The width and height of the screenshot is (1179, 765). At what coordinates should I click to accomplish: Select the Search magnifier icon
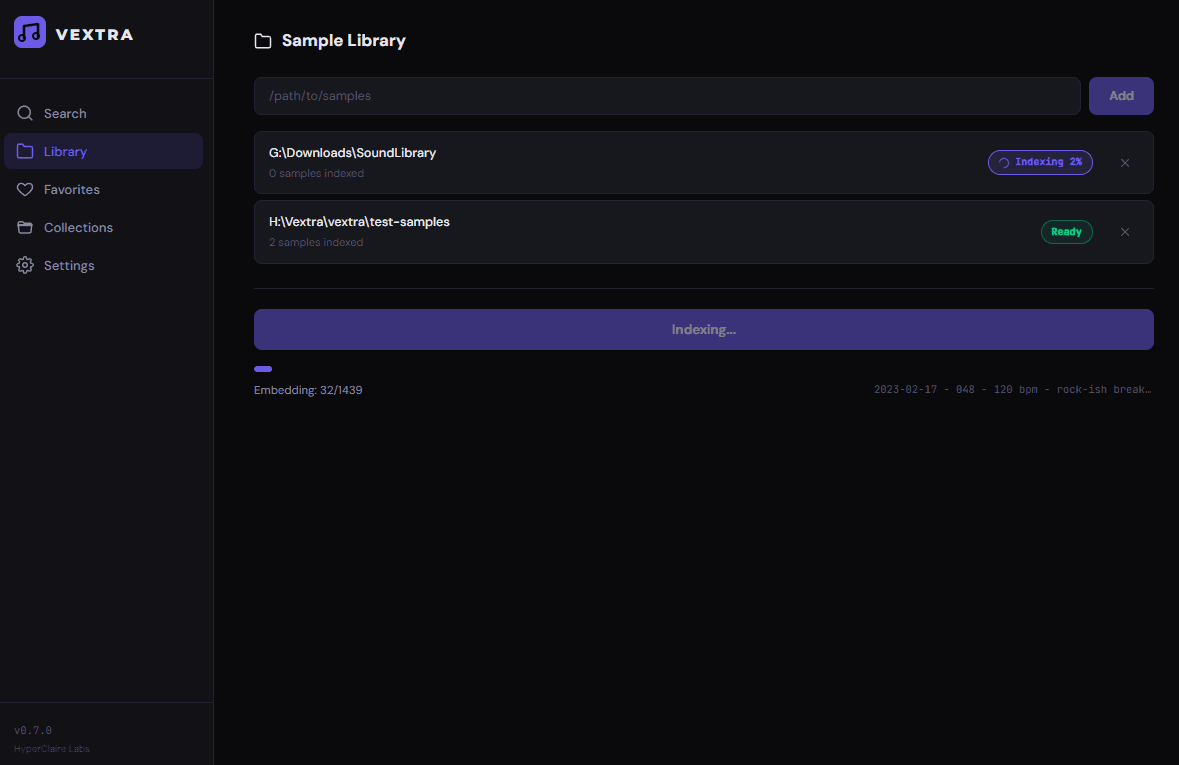click(25, 113)
